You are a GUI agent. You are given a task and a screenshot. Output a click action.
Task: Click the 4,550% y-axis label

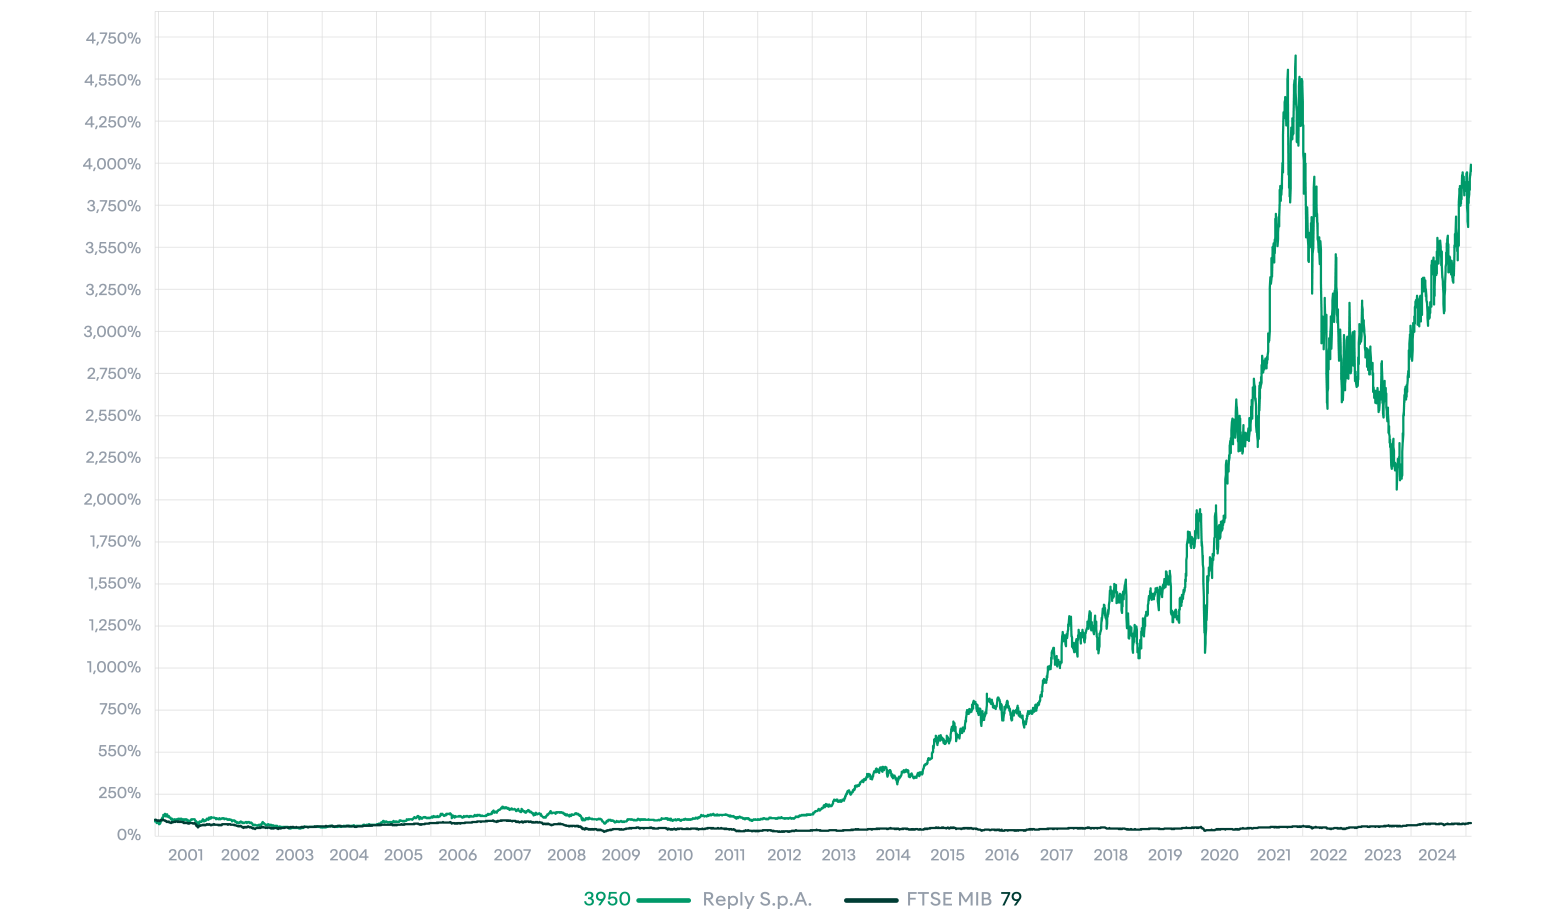click(x=113, y=80)
